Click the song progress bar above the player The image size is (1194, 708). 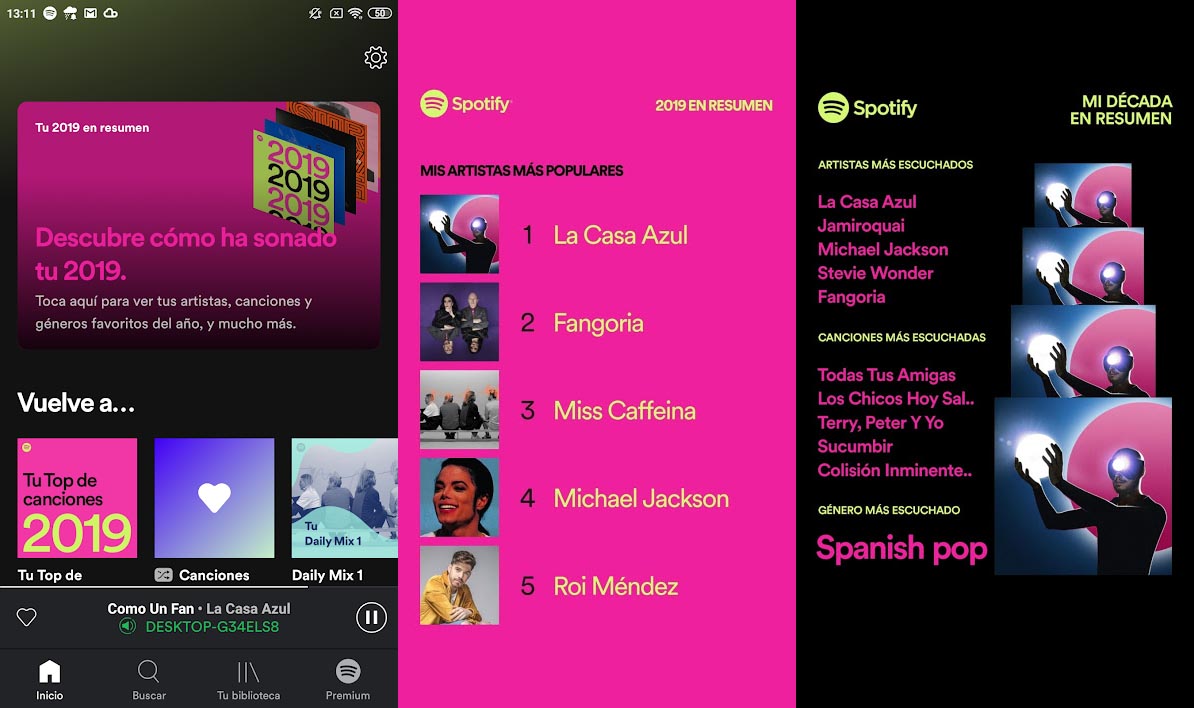coord(199,586)
